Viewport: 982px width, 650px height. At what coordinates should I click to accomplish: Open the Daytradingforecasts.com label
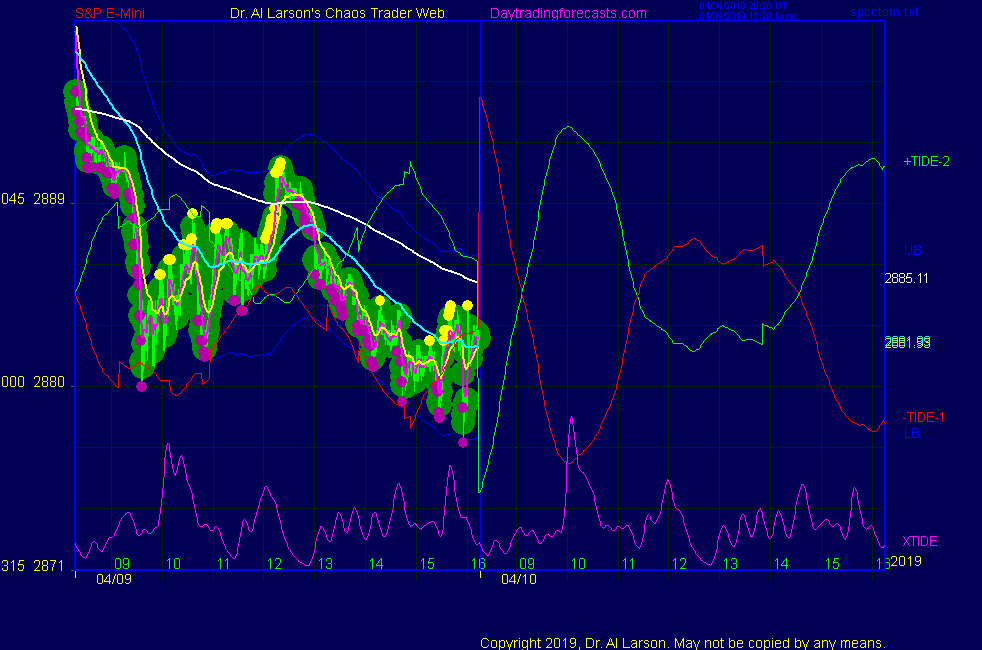[x=568, y=13]
